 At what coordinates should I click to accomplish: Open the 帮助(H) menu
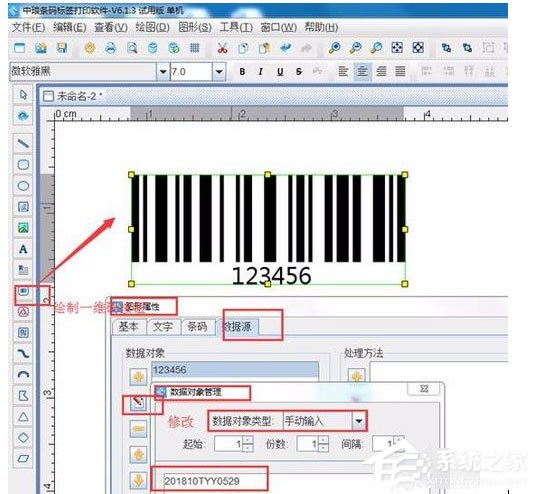click(321, 27)
